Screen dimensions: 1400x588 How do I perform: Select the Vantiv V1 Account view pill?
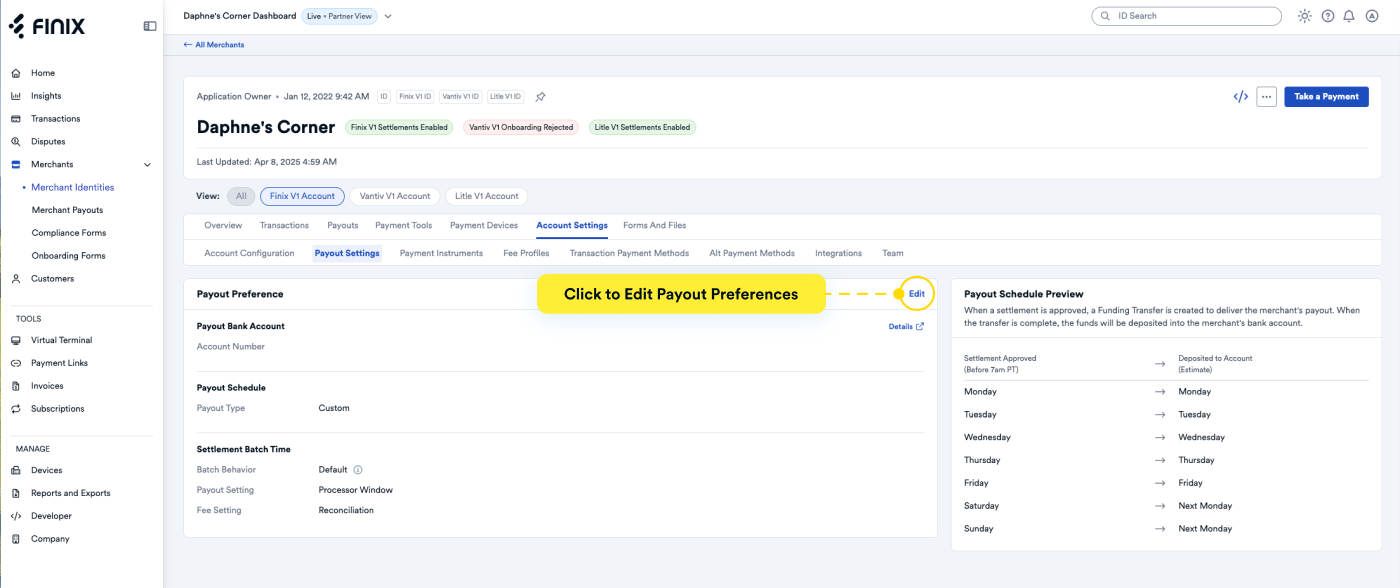pyautogui.click(x=395, y=196)
